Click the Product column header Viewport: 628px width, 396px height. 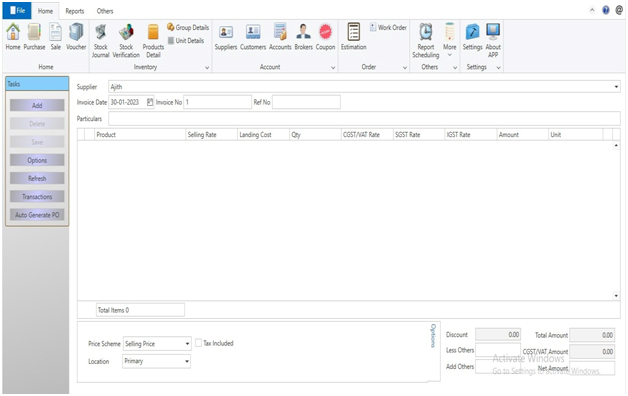(140, 135)
